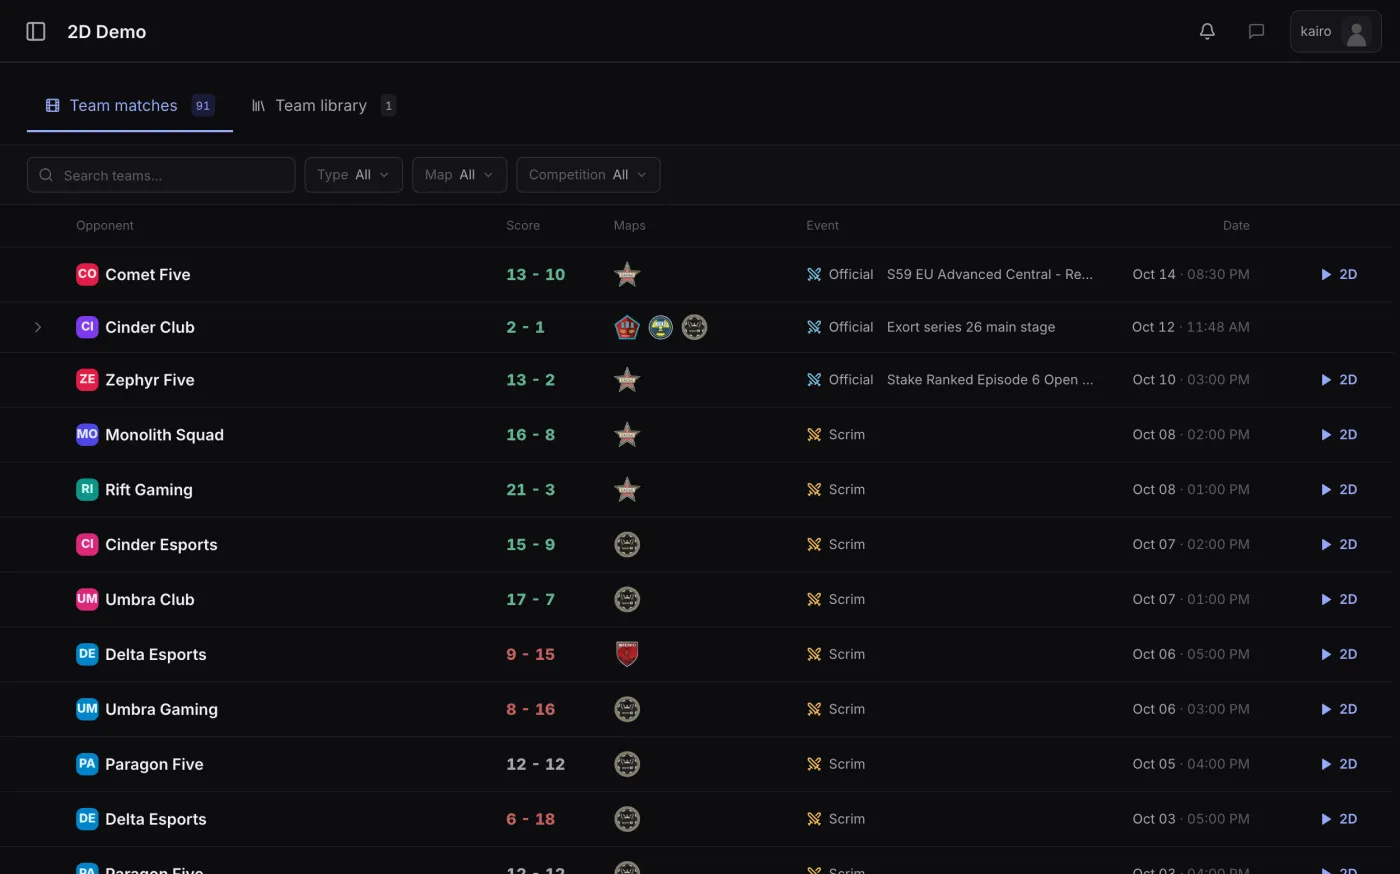Click the third map icon in Cinder Club row
This screenshot has height=874, width=1400.
coord(694,327)
